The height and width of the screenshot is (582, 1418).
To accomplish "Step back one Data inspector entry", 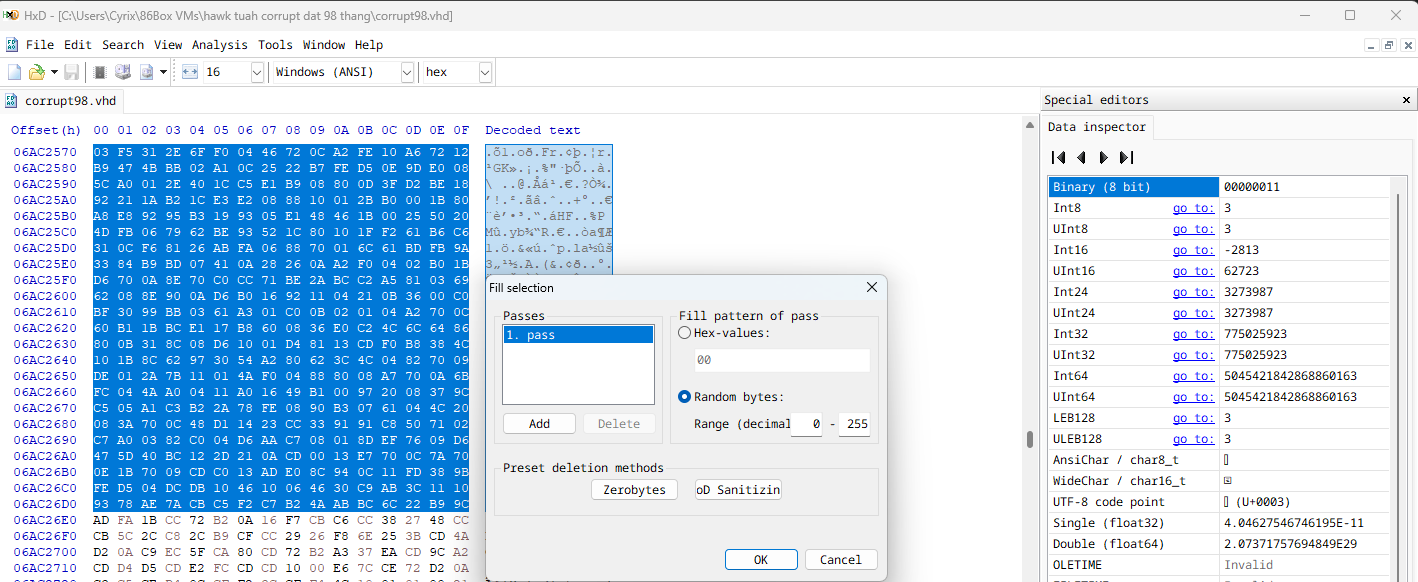I will [x=1081, y=157].
